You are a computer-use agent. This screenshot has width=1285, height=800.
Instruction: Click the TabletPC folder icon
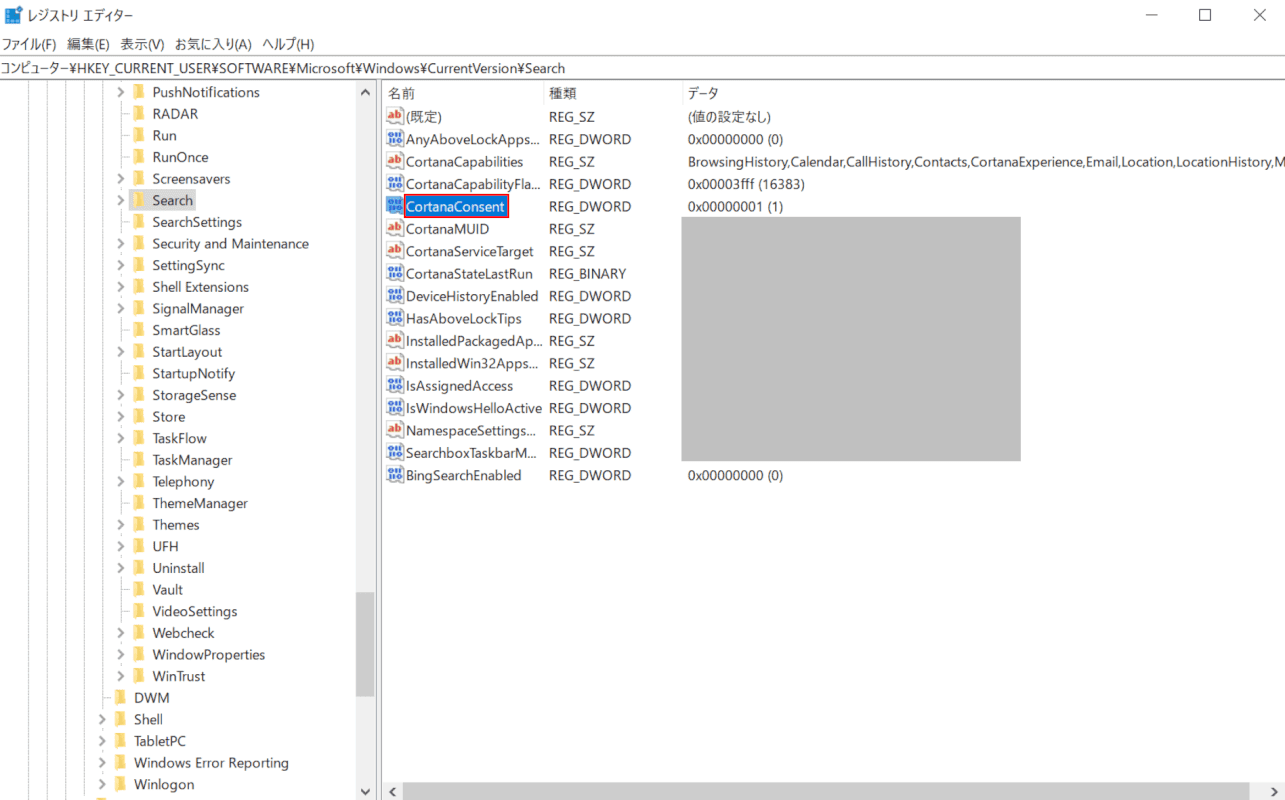click(x=121, y=741)
